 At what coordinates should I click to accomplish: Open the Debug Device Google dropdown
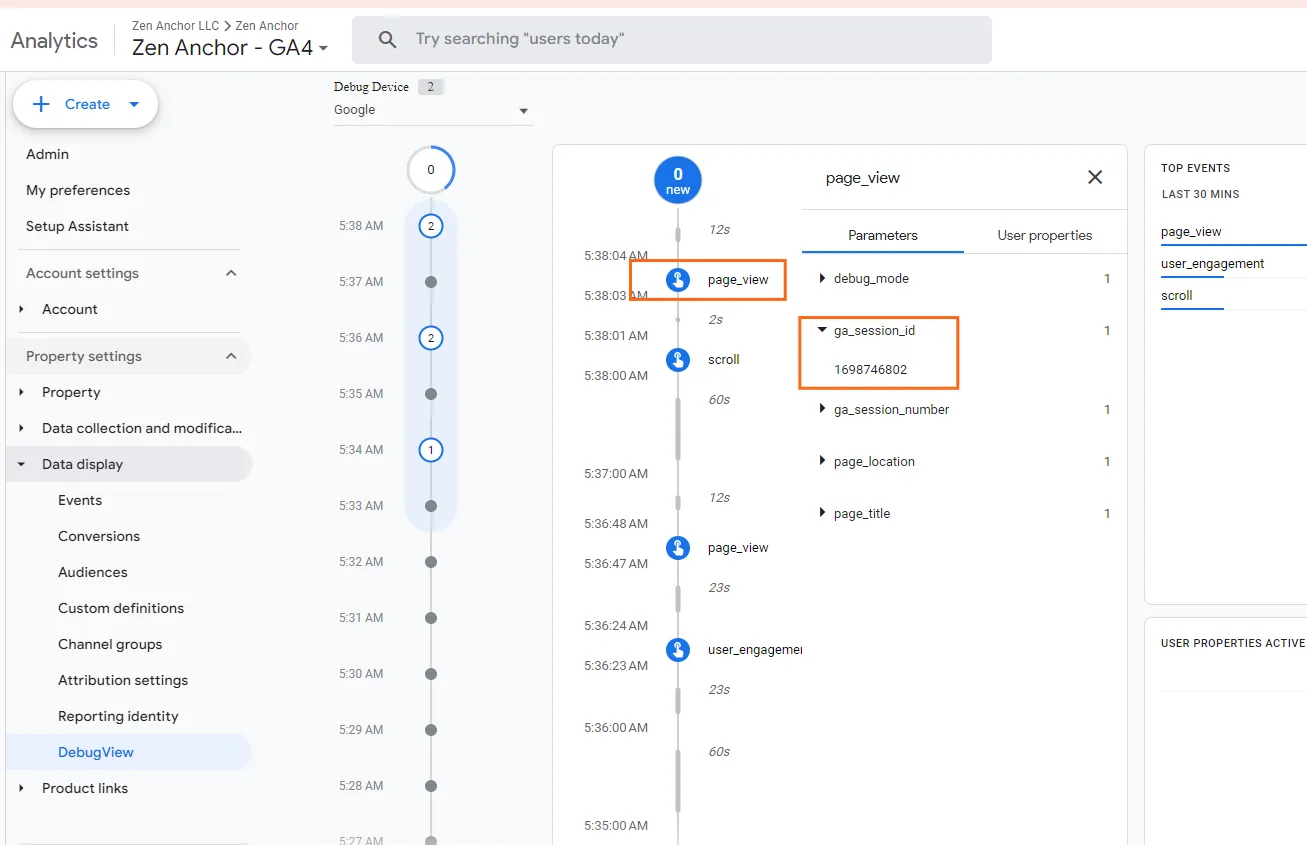coord(432,110)
